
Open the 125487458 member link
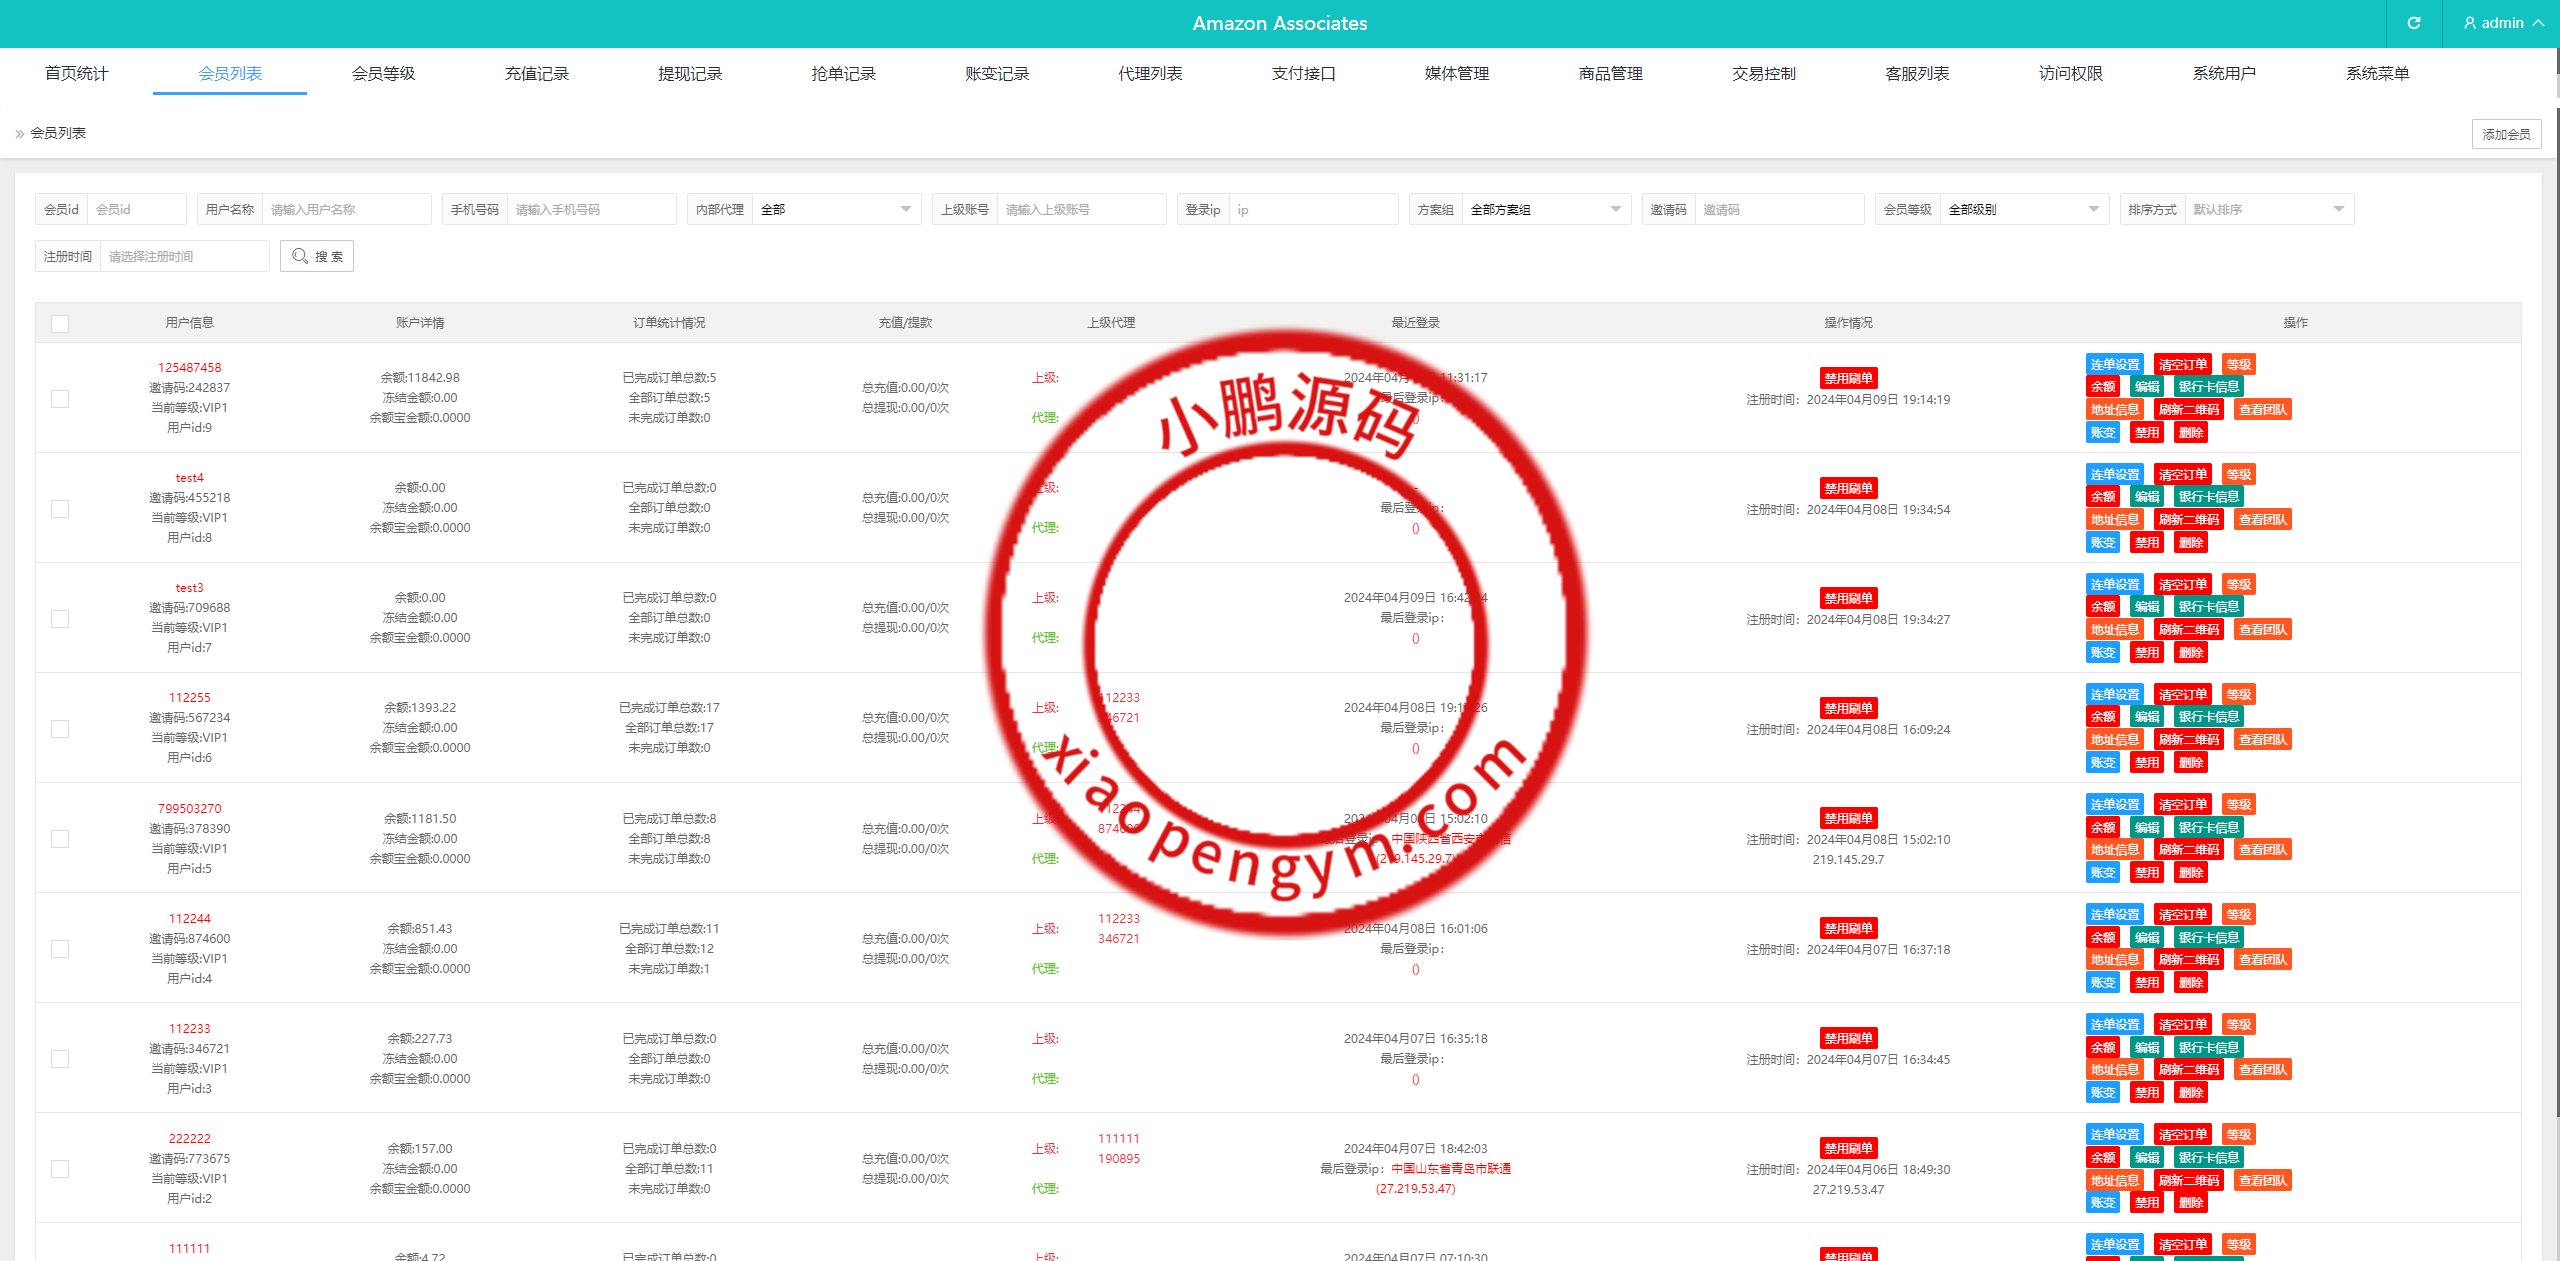pos(190,367)
